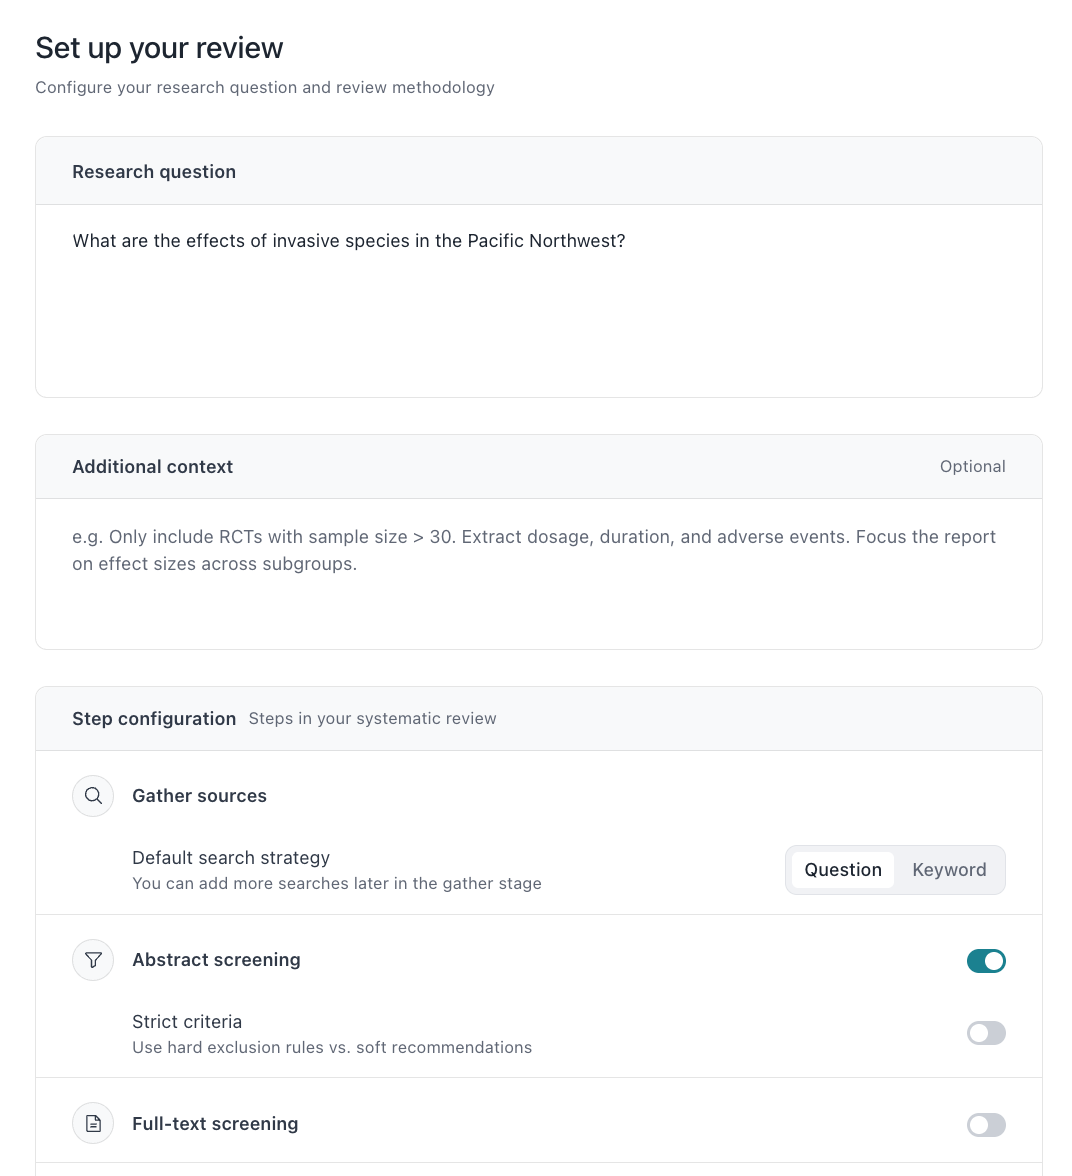Click the Step configuration heading
Viewport: 1072px width, 1176px height.
[154, 719]
